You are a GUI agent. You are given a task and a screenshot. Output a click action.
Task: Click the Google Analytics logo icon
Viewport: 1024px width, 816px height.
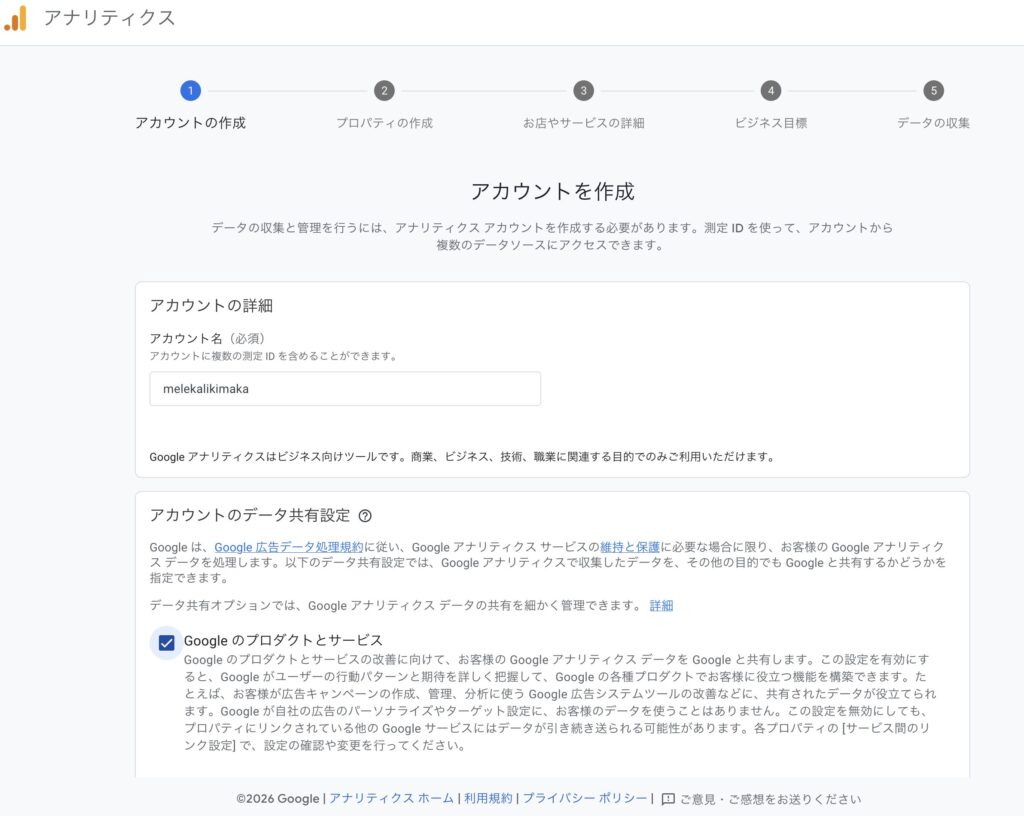pyautogui.click(x=16, y=18)
